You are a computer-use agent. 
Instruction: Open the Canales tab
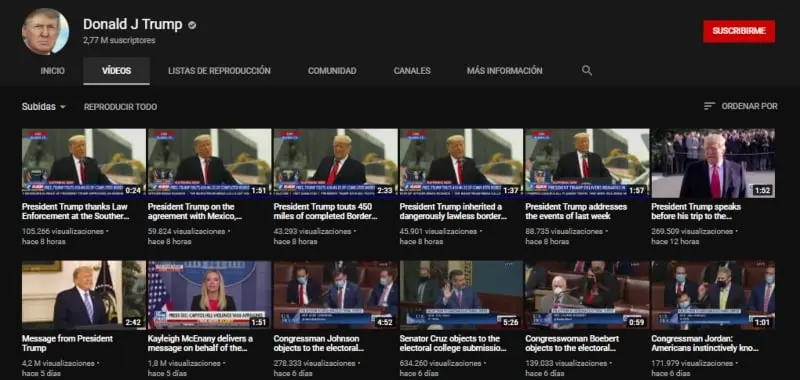coord(412,71)
